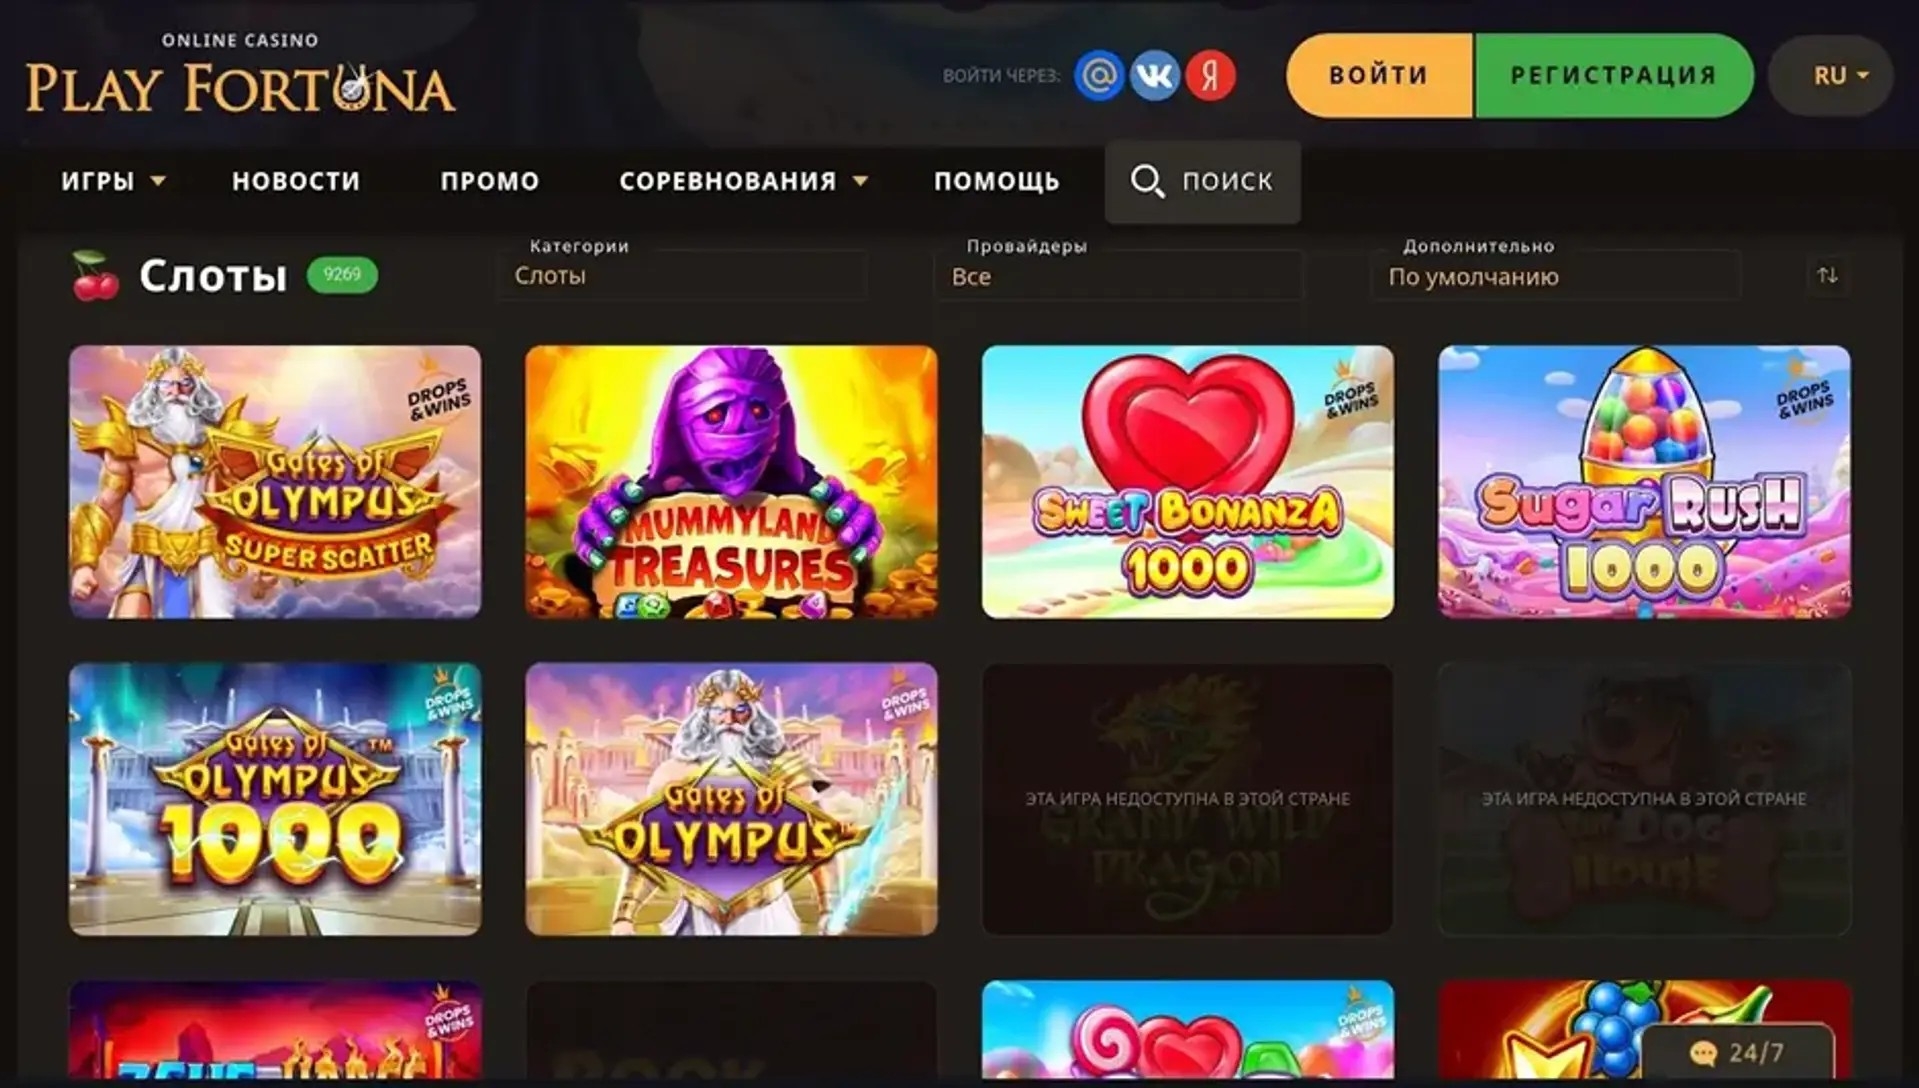Open Дополнительно dropdown showing По умолчанию
The height and width of the screenshot is (1088, 1919).
[1556, 275]
